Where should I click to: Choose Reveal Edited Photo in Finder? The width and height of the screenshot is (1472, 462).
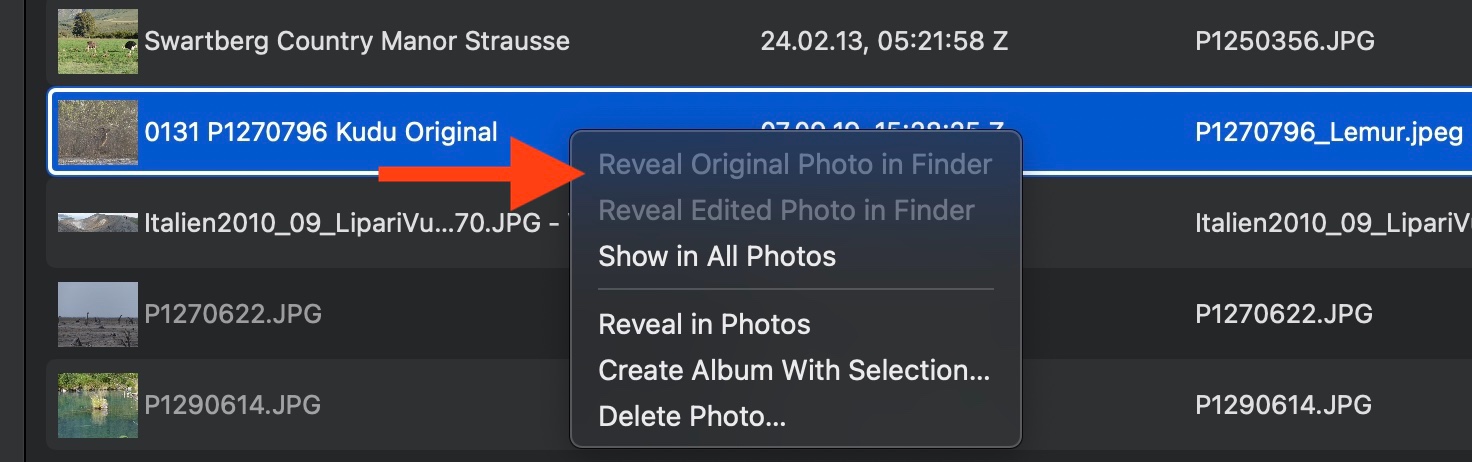[786, 211]
